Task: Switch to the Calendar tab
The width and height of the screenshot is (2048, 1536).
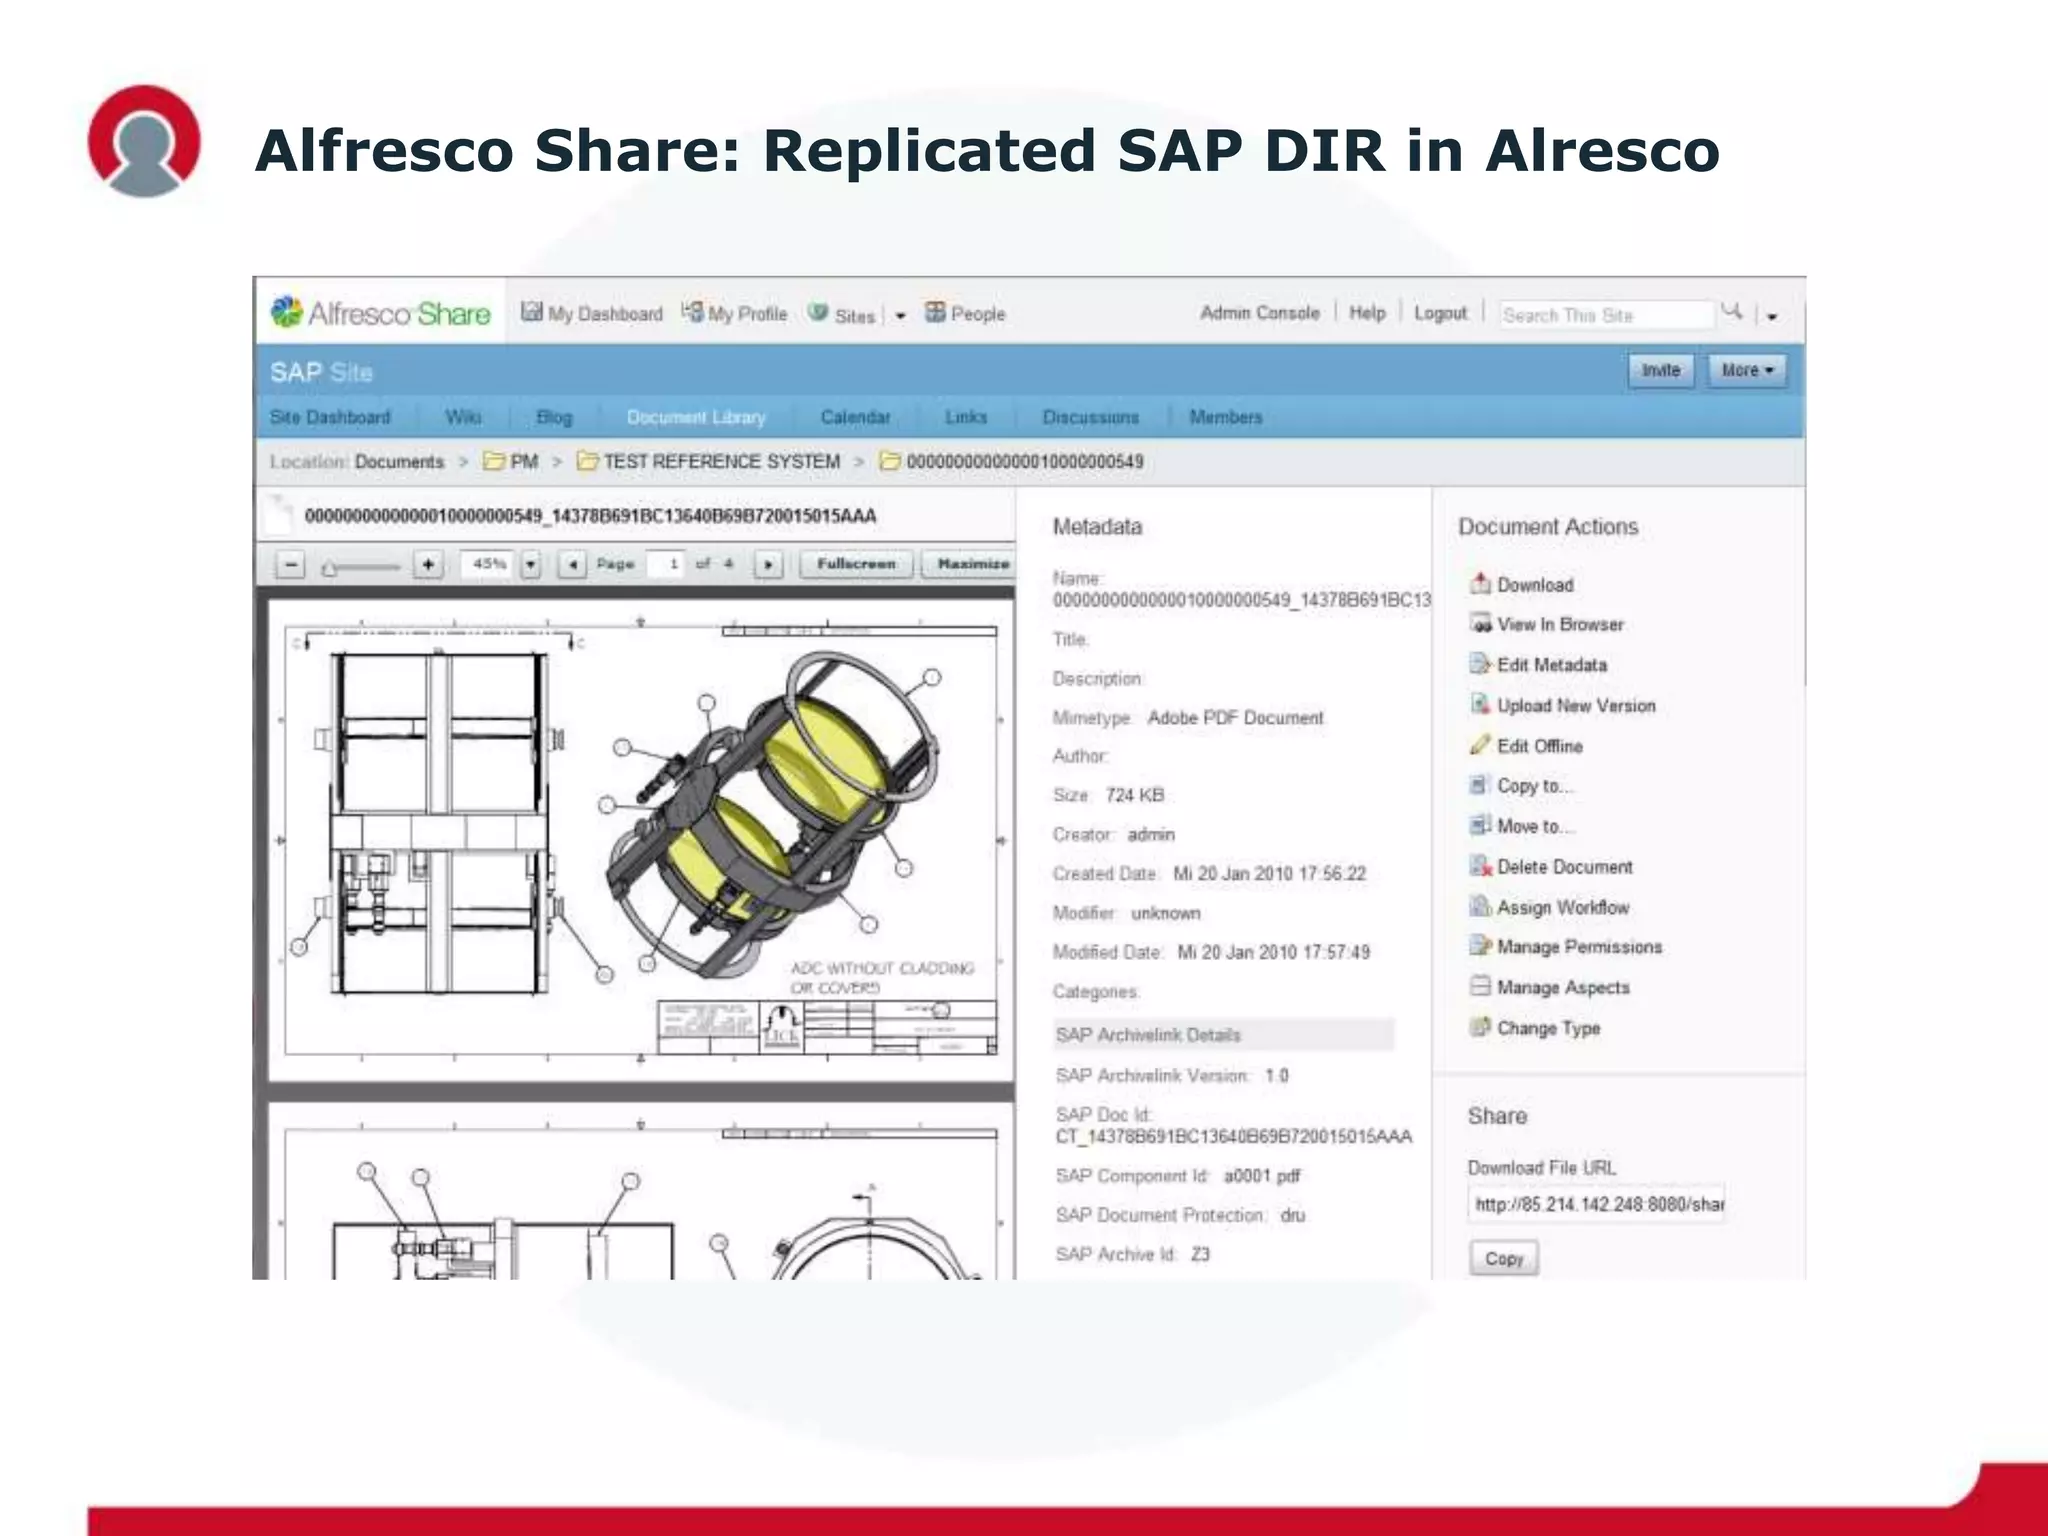Action: tap(855, 417)
